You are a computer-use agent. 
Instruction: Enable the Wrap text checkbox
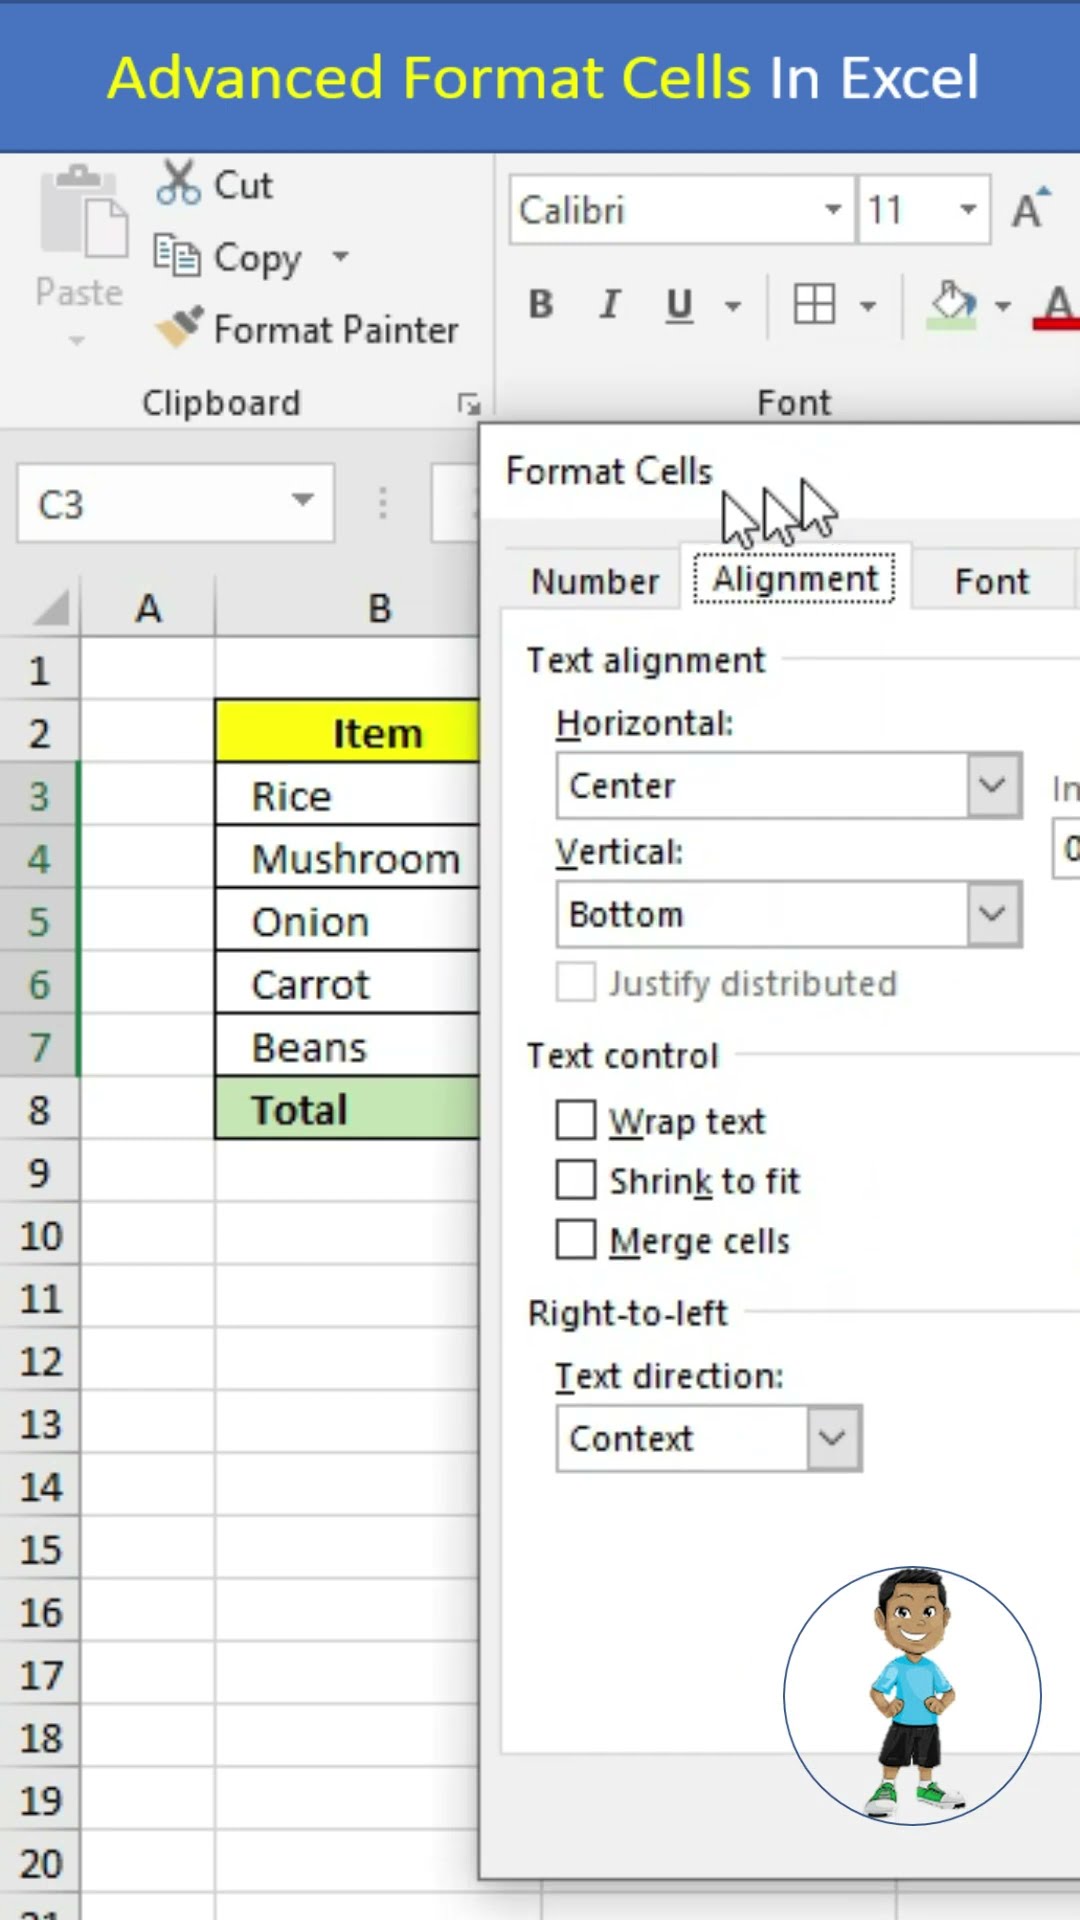pos(576,1120)
